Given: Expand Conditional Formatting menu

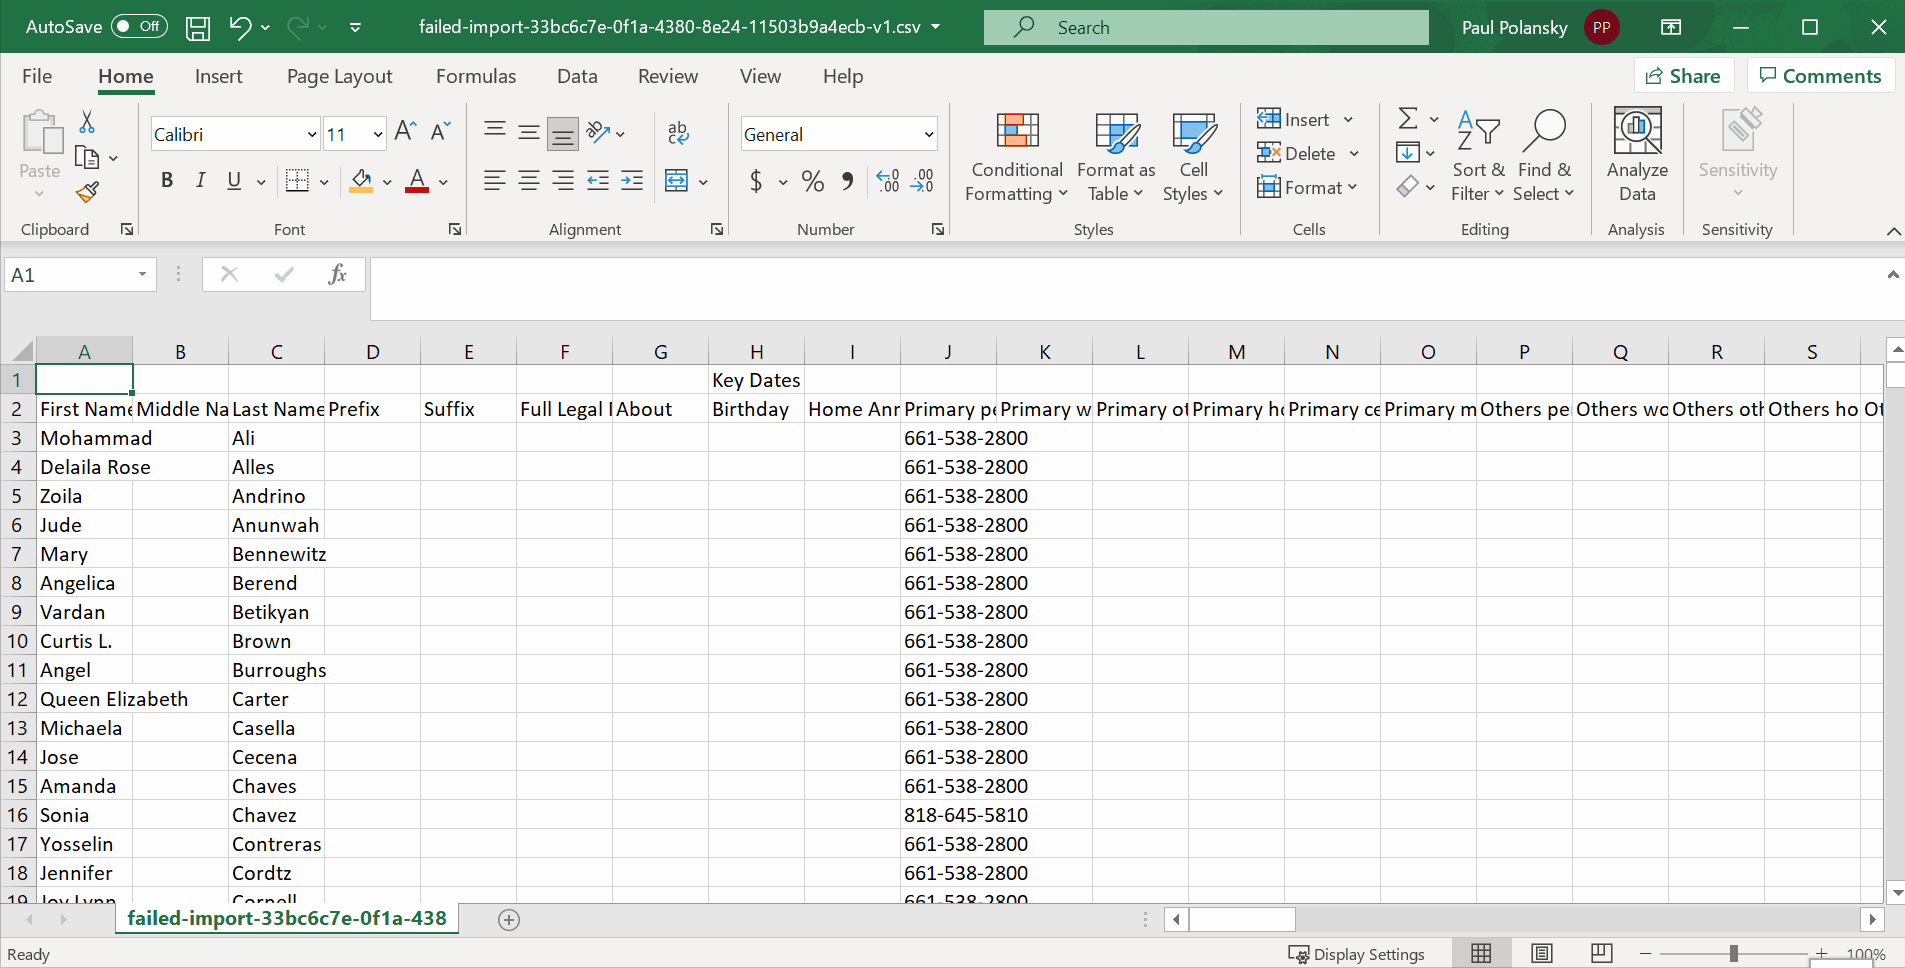Looking at the screenshot, I should (1017, 157).
